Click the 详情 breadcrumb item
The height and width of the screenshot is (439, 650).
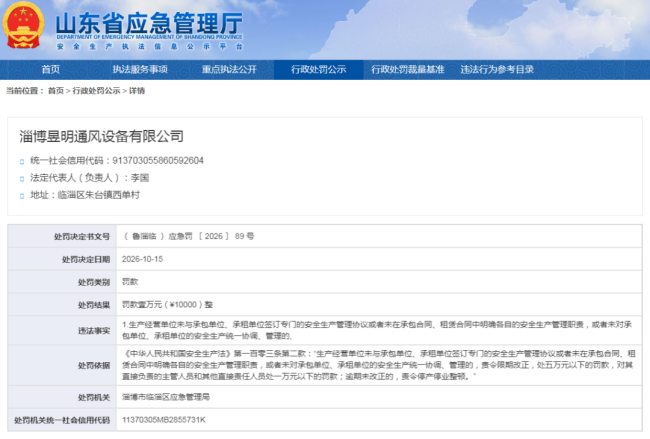pos(137,91)
